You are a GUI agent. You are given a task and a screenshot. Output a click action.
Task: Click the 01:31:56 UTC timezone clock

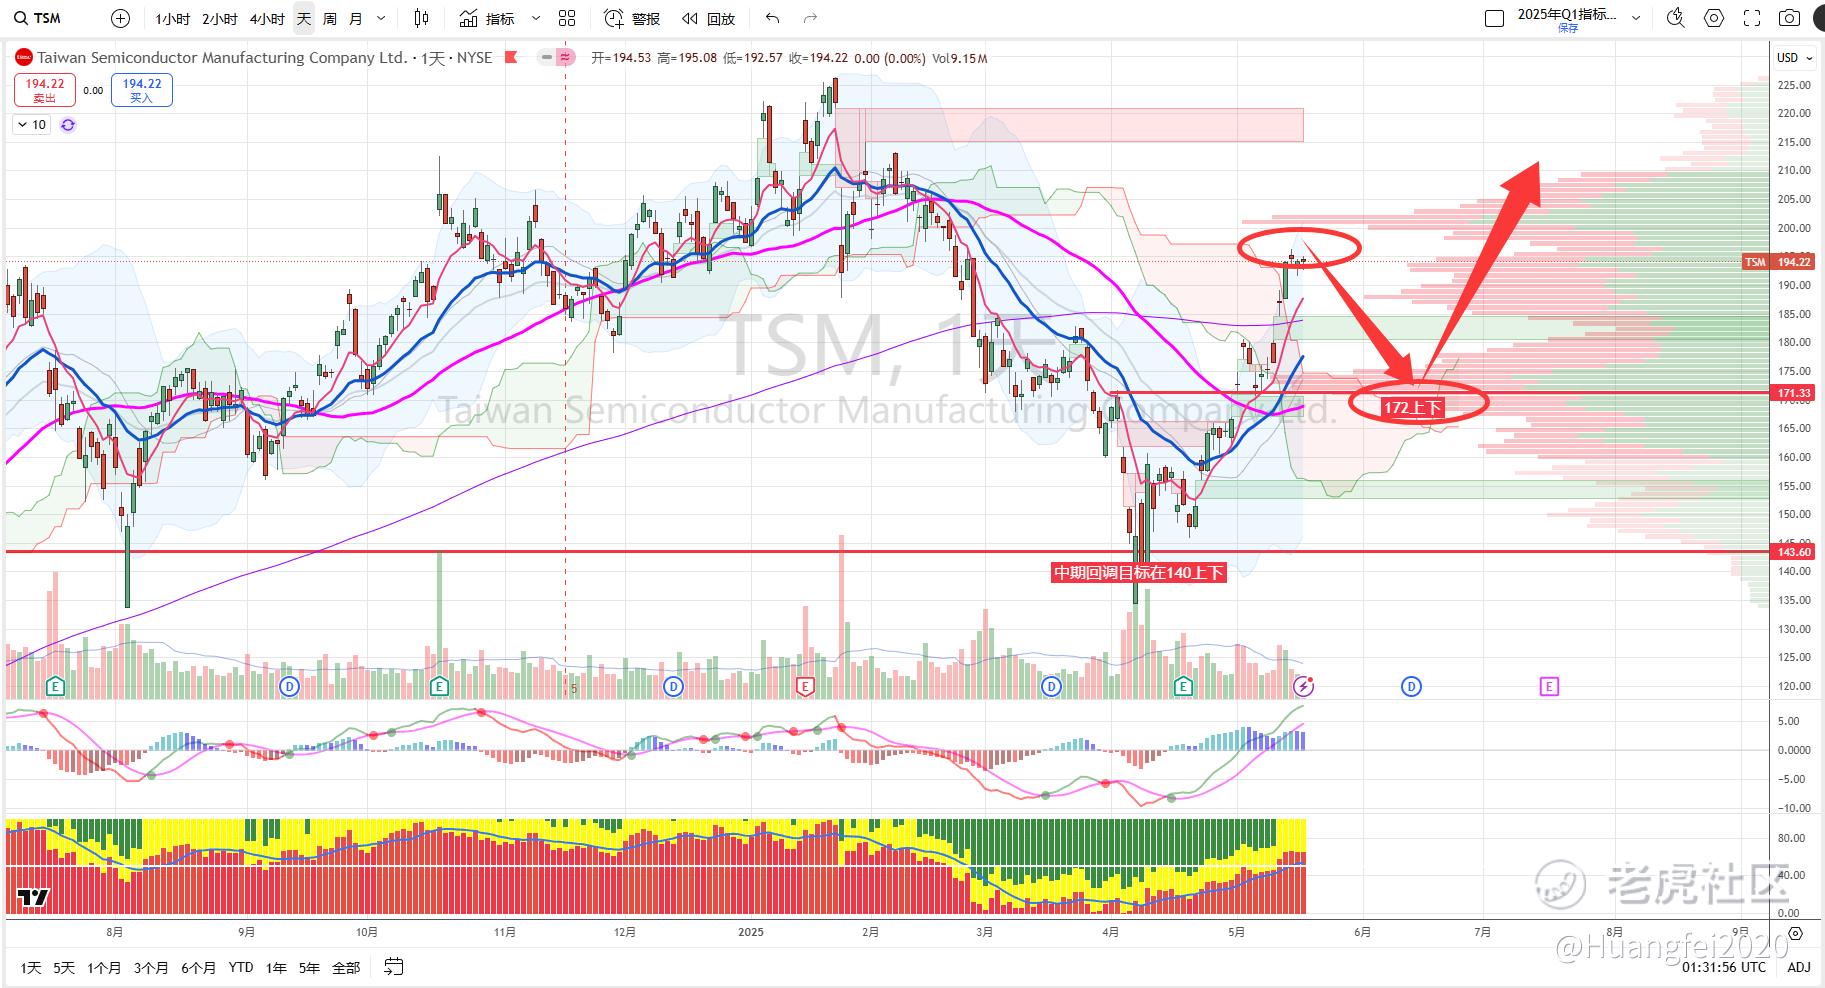(x=1723, y=967)
